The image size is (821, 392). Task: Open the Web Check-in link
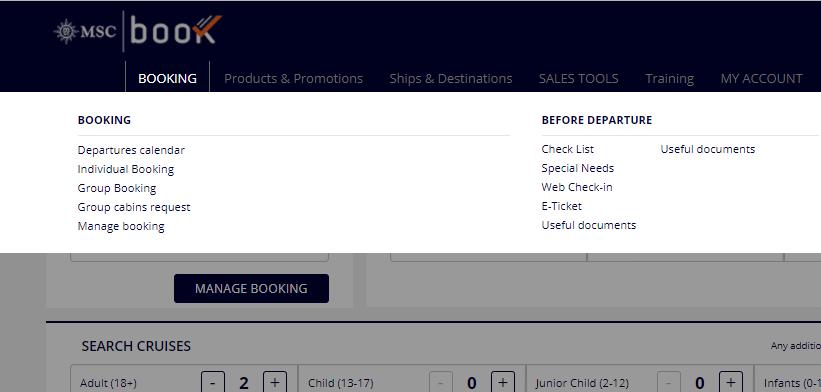click(x=577, y=187)
